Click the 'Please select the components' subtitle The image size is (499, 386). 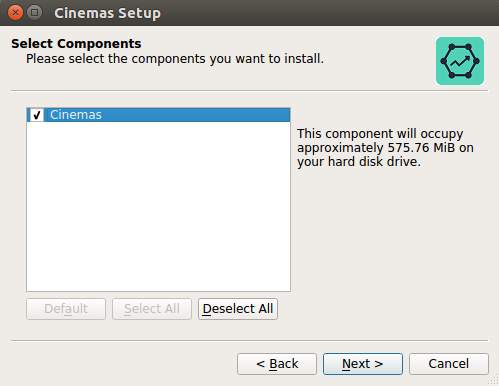point(175,59)
